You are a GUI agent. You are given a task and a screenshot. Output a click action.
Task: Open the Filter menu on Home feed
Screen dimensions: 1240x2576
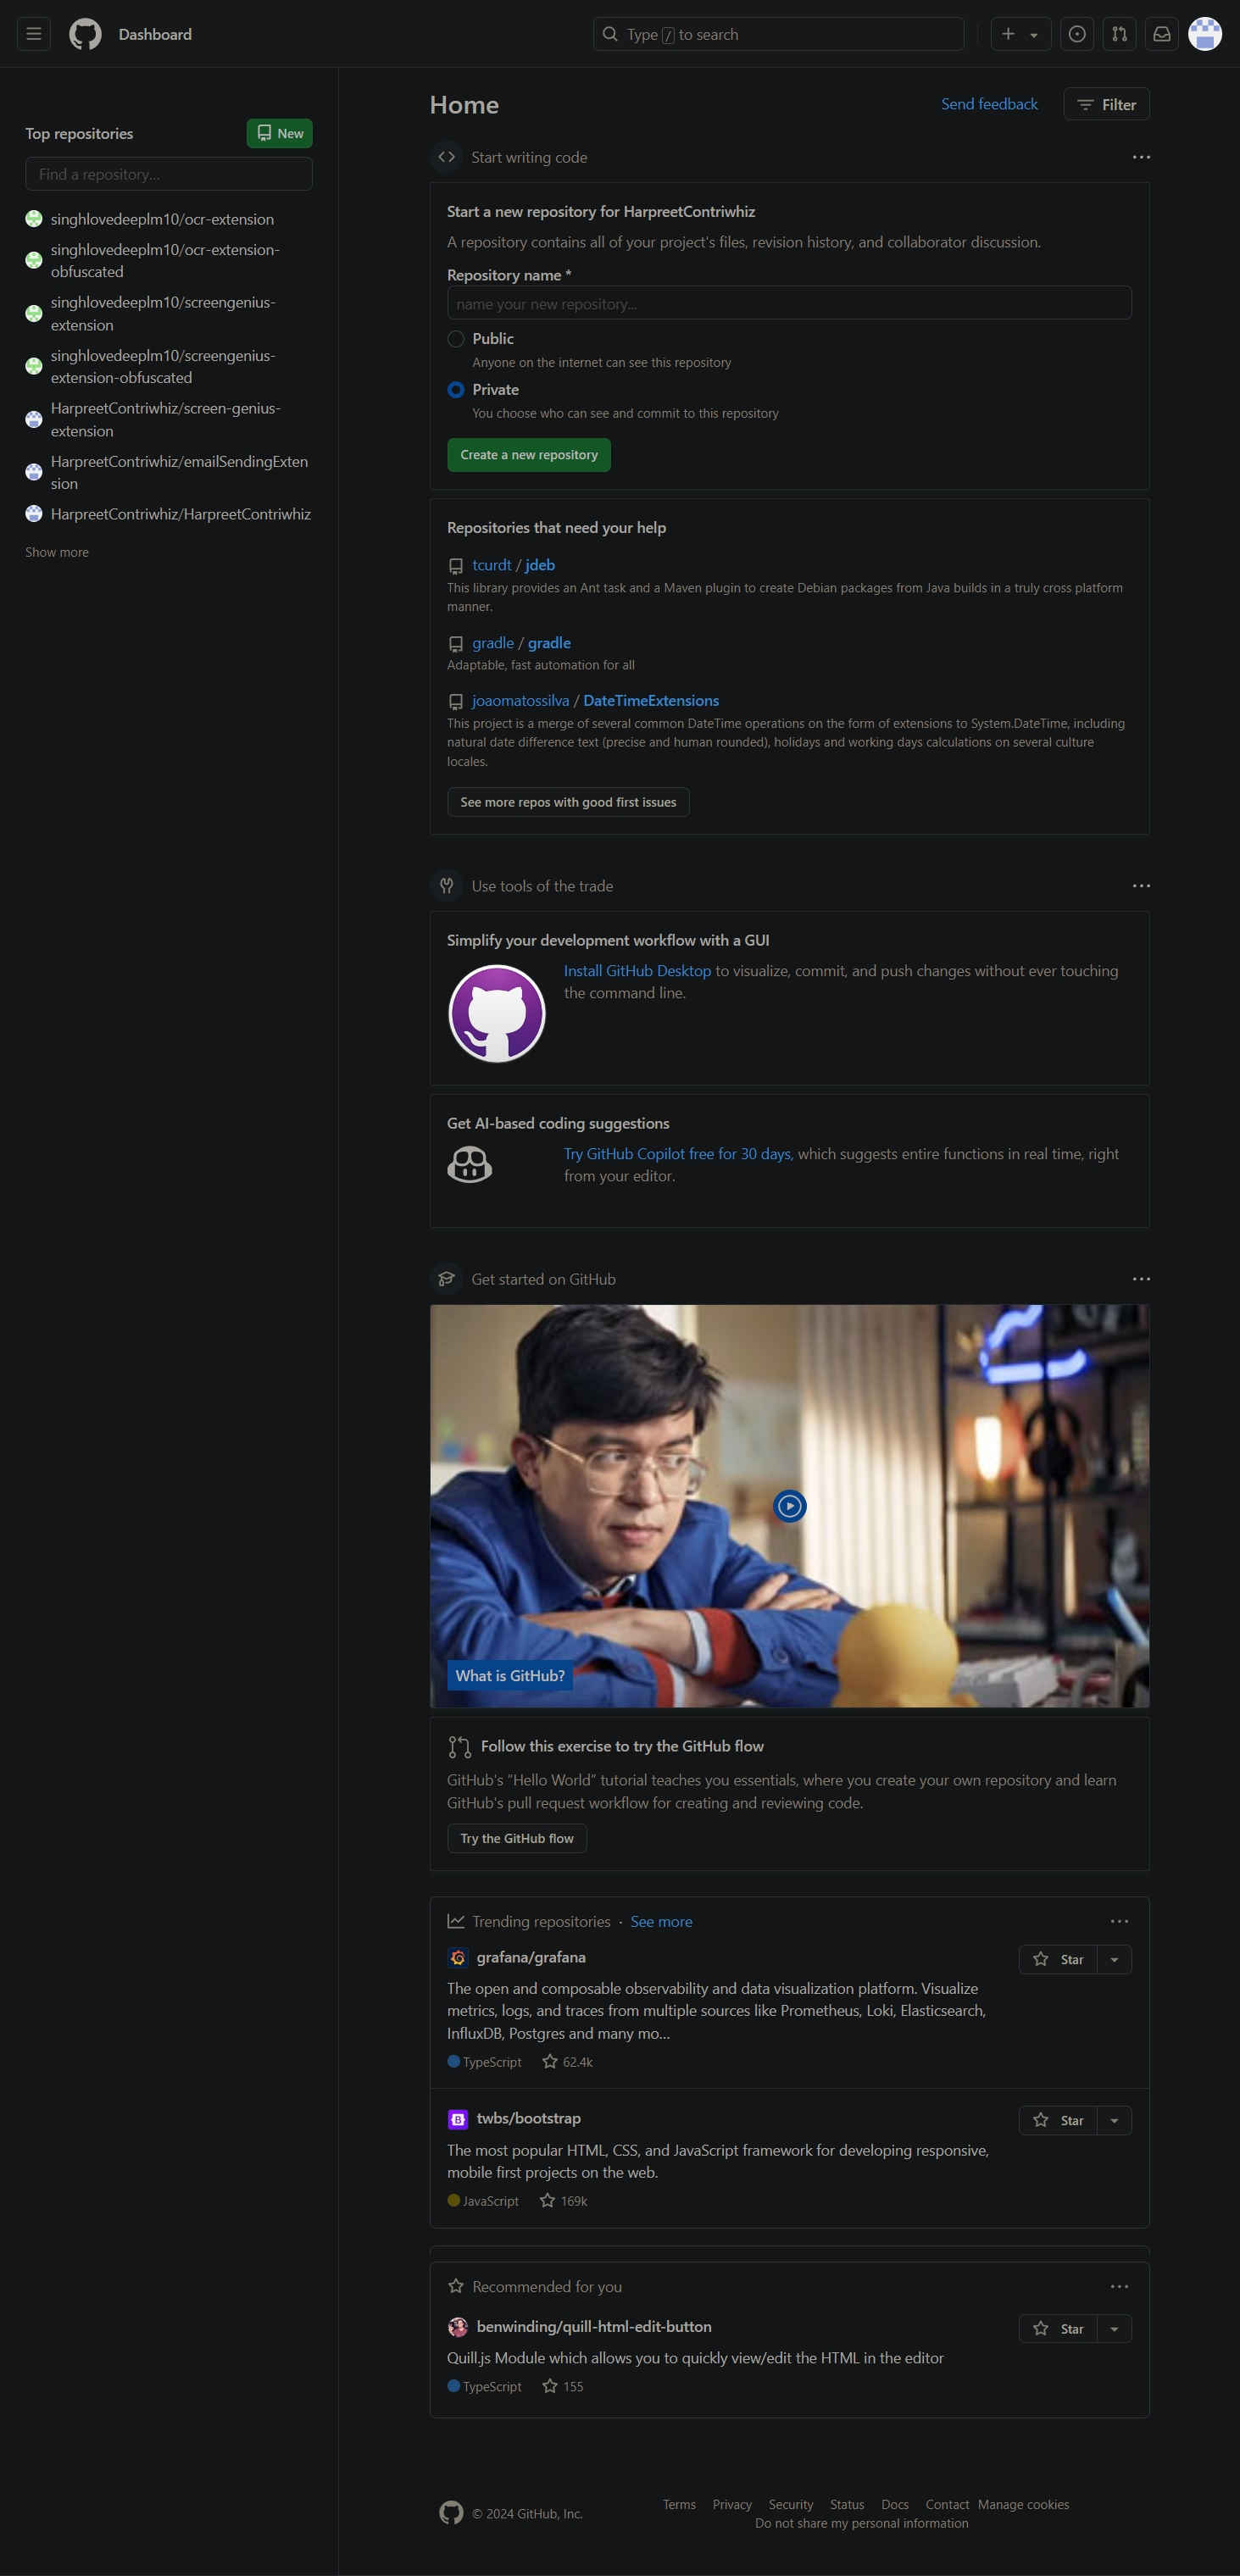(1106, 105)
